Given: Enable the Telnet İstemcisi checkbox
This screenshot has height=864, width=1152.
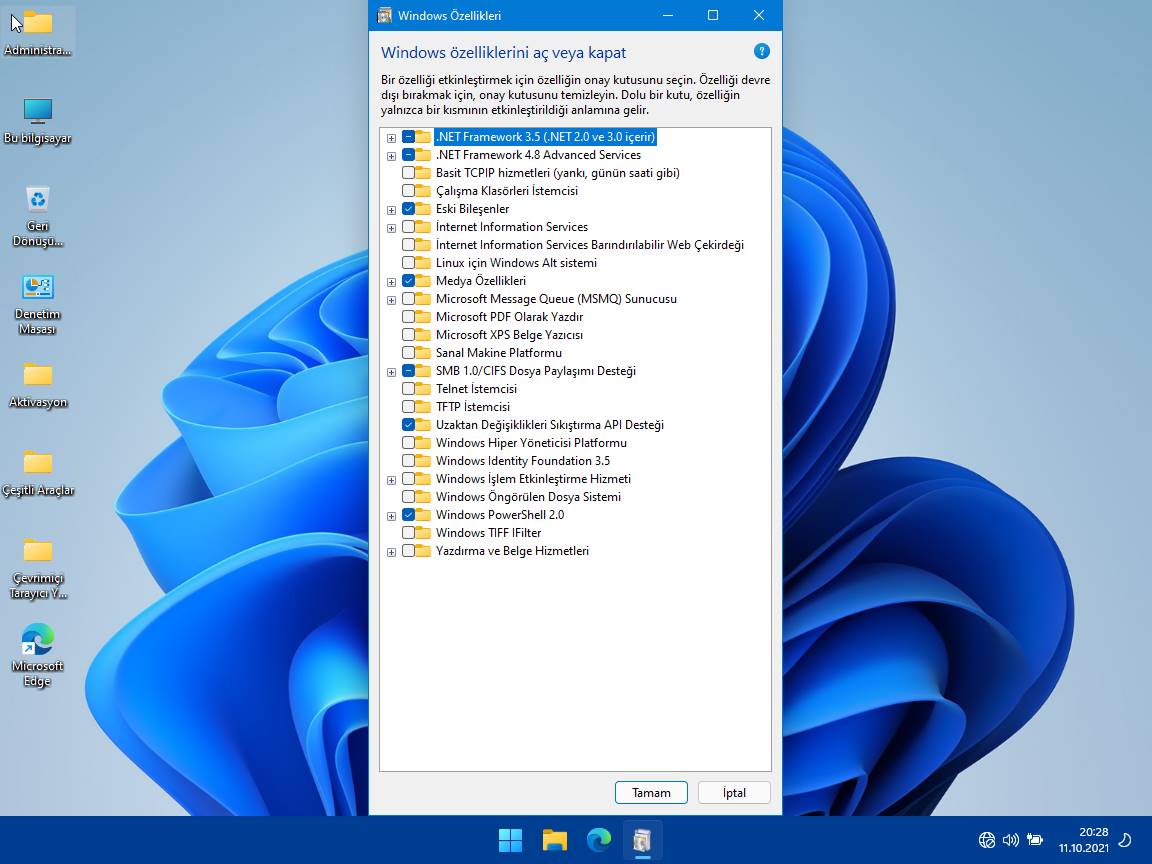Looking at the screenshot, I should (x=409, y=389).
